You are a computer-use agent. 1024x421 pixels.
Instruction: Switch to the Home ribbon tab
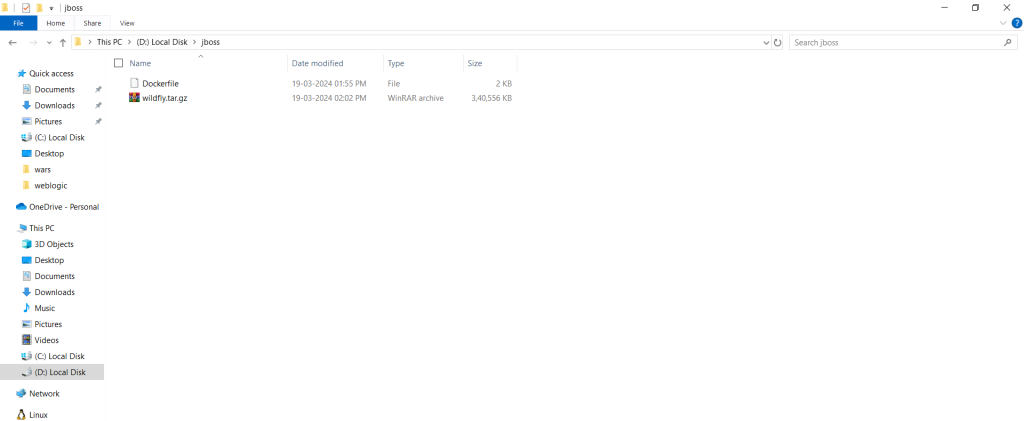click(56, 23)
